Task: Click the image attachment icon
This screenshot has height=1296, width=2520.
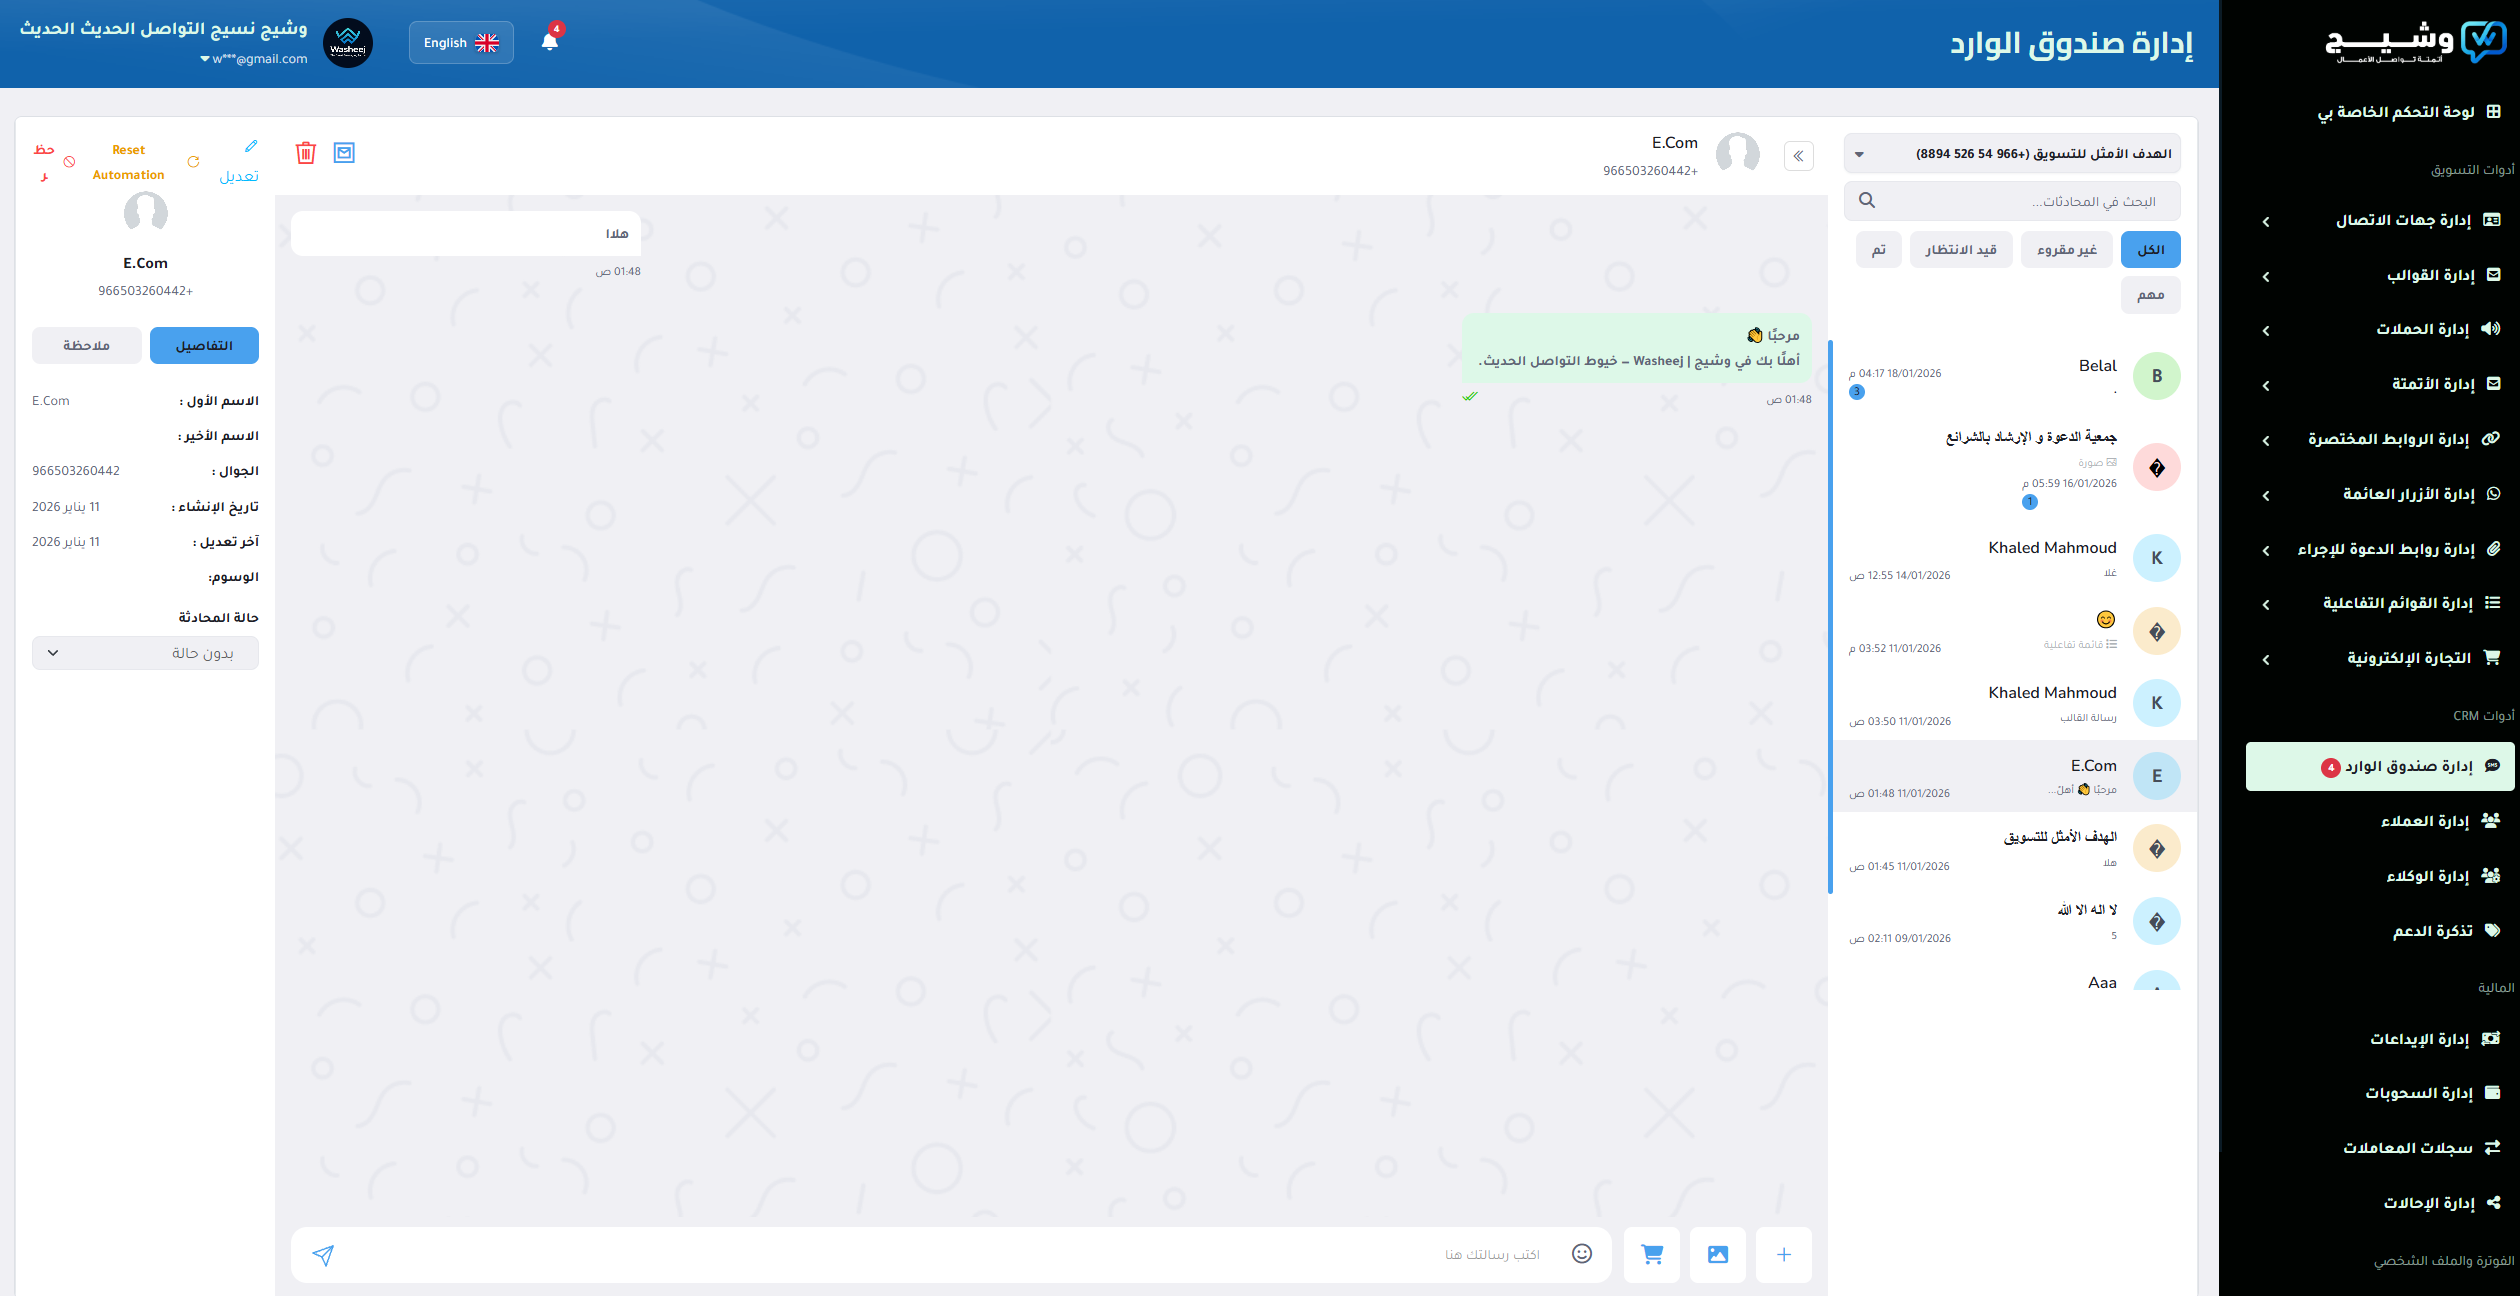Action: [1717, 1254]
